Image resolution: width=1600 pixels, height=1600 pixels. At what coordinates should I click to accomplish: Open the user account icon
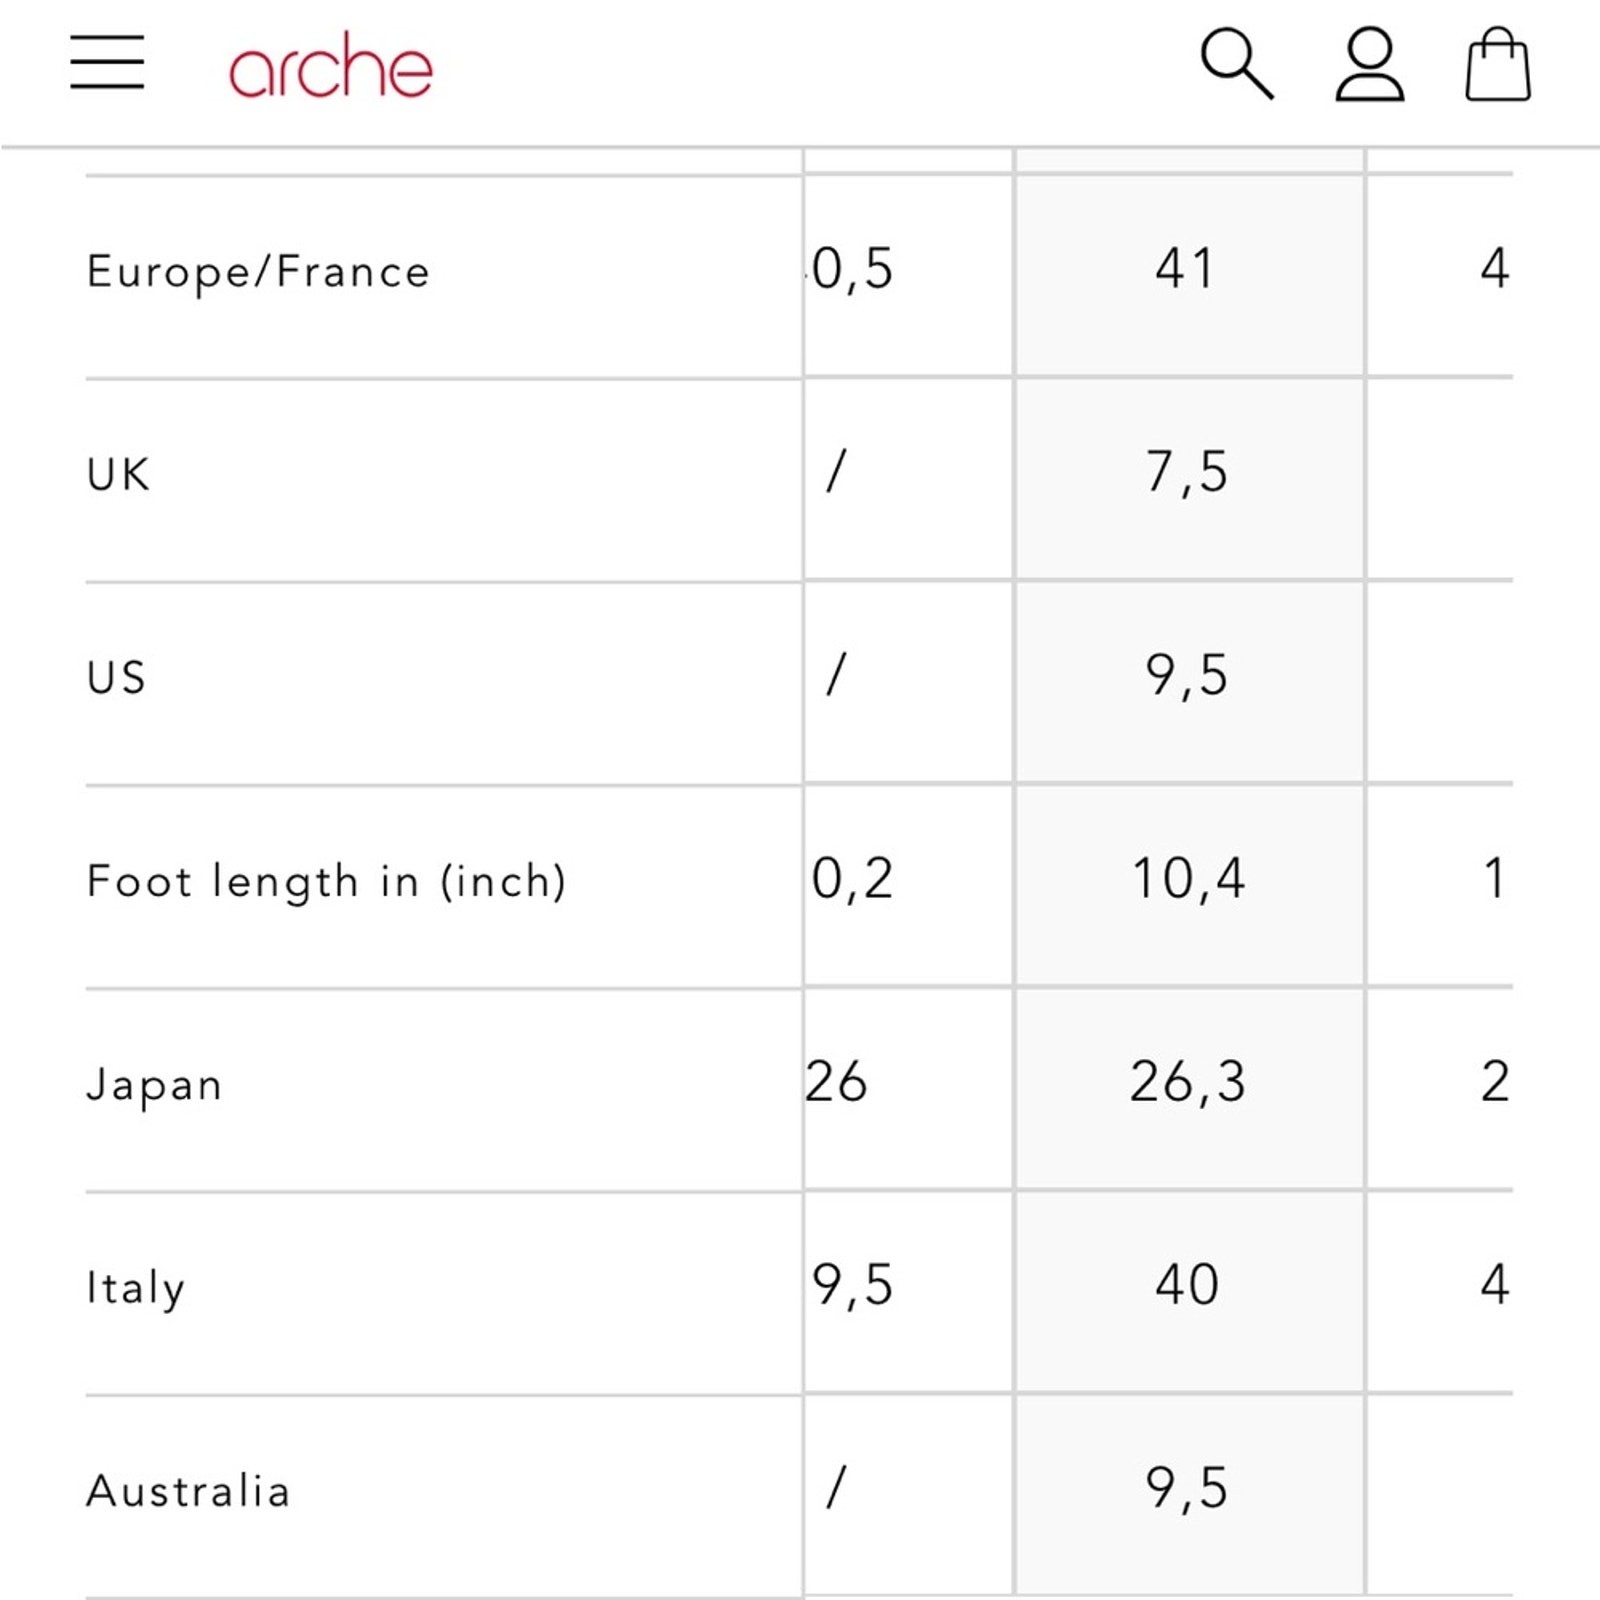coord(1369,65)
